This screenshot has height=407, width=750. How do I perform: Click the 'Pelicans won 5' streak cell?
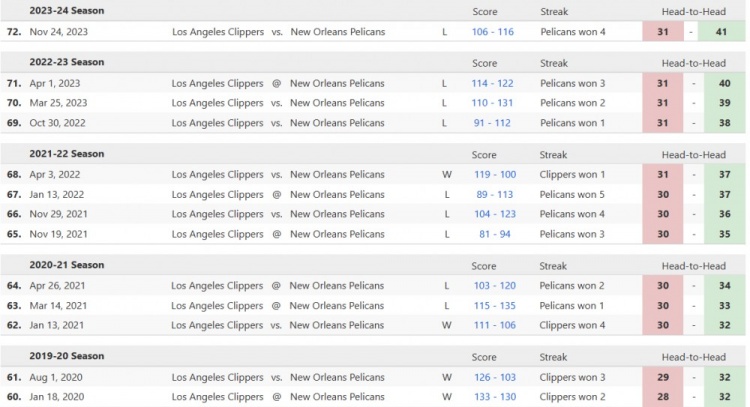coord(573,195)
